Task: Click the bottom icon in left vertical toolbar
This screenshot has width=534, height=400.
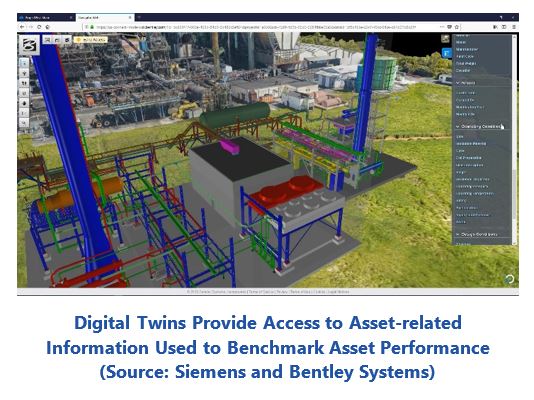Action: pos(24,122)
